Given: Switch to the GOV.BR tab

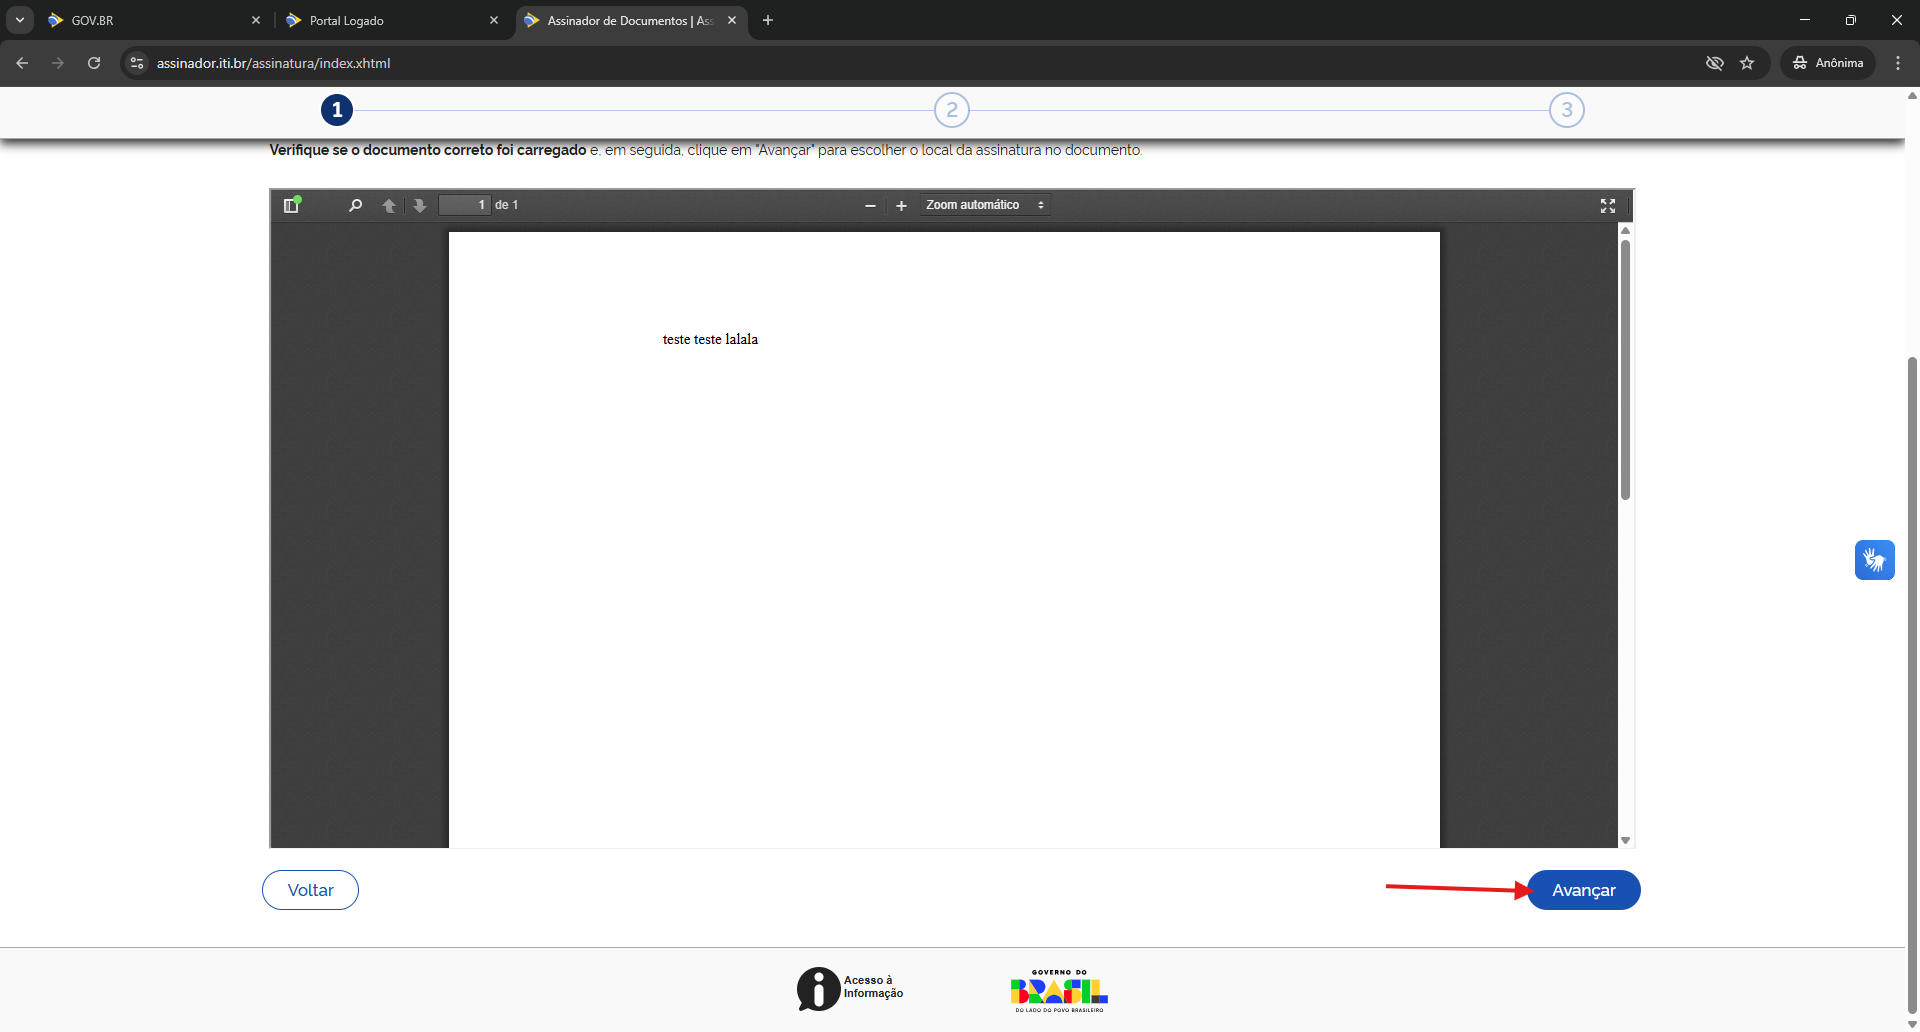Looking at the screenshot, I should click(150, 20).
